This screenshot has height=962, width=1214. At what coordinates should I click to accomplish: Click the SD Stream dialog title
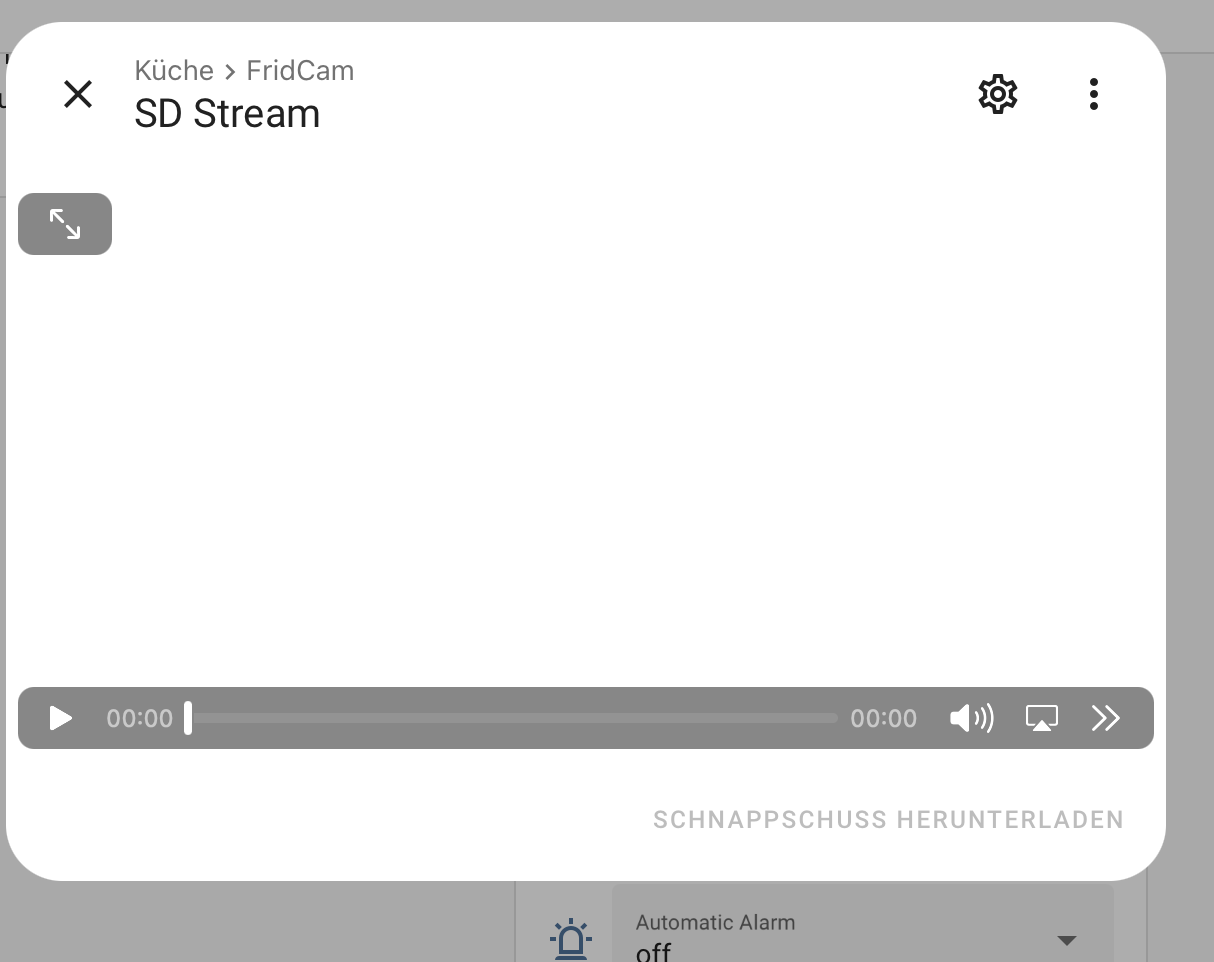click(x=227, y=114)
